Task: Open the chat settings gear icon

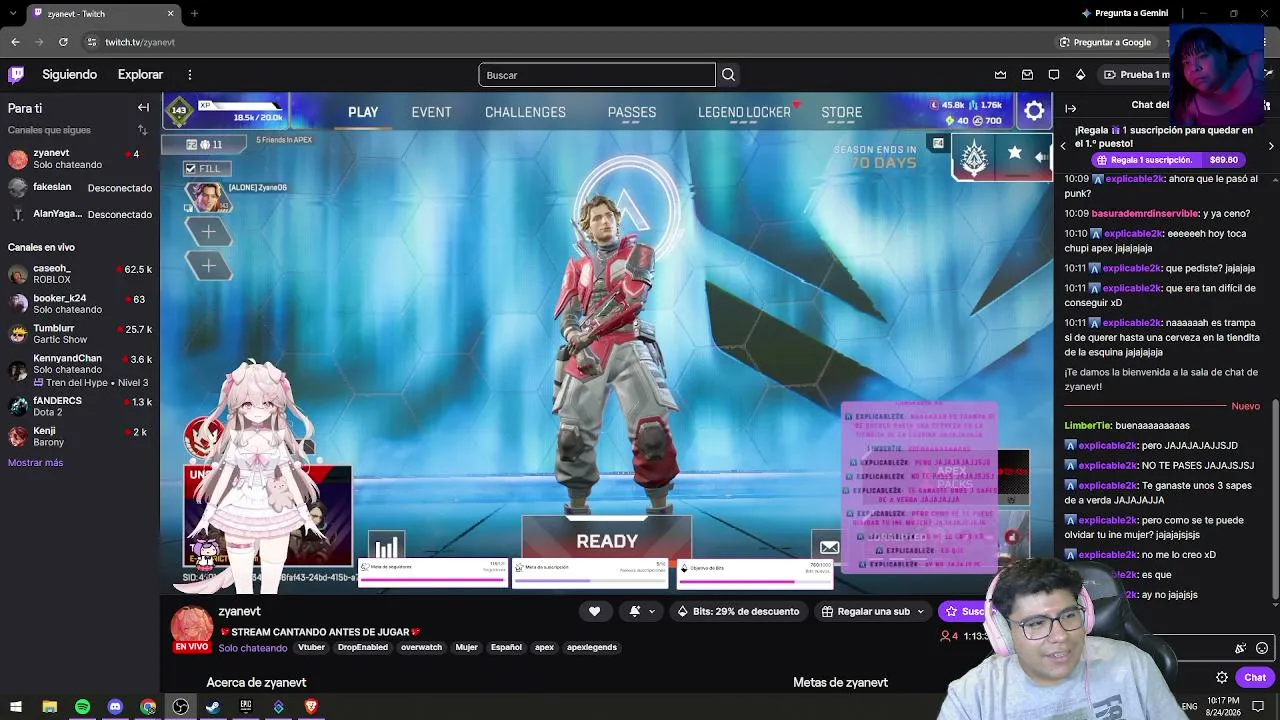Action: tap(1222, 678)
